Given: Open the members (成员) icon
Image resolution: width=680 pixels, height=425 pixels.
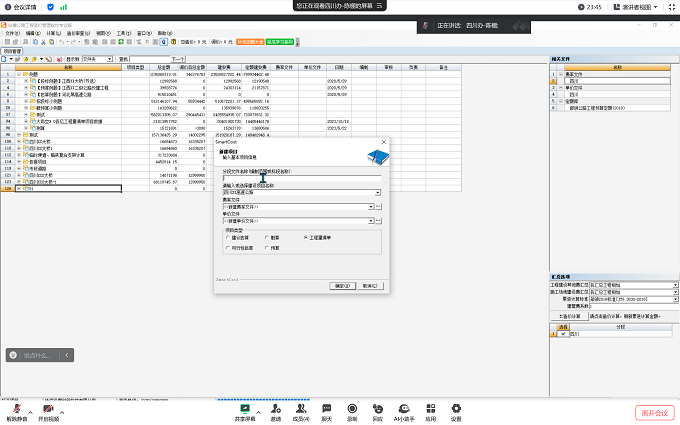Looking at the screenshot, I should (x=299, y=409).
